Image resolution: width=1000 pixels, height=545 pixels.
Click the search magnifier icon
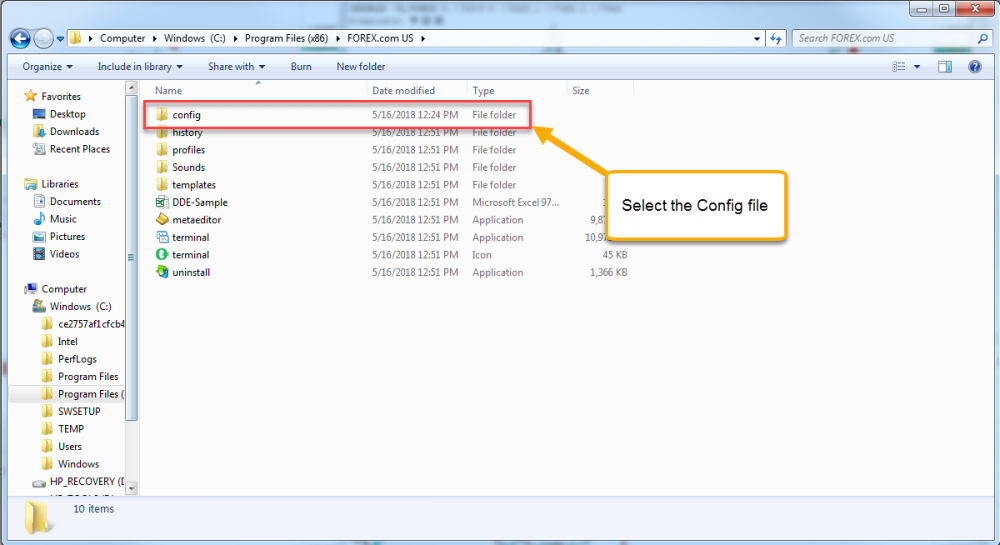pos(983,38)
